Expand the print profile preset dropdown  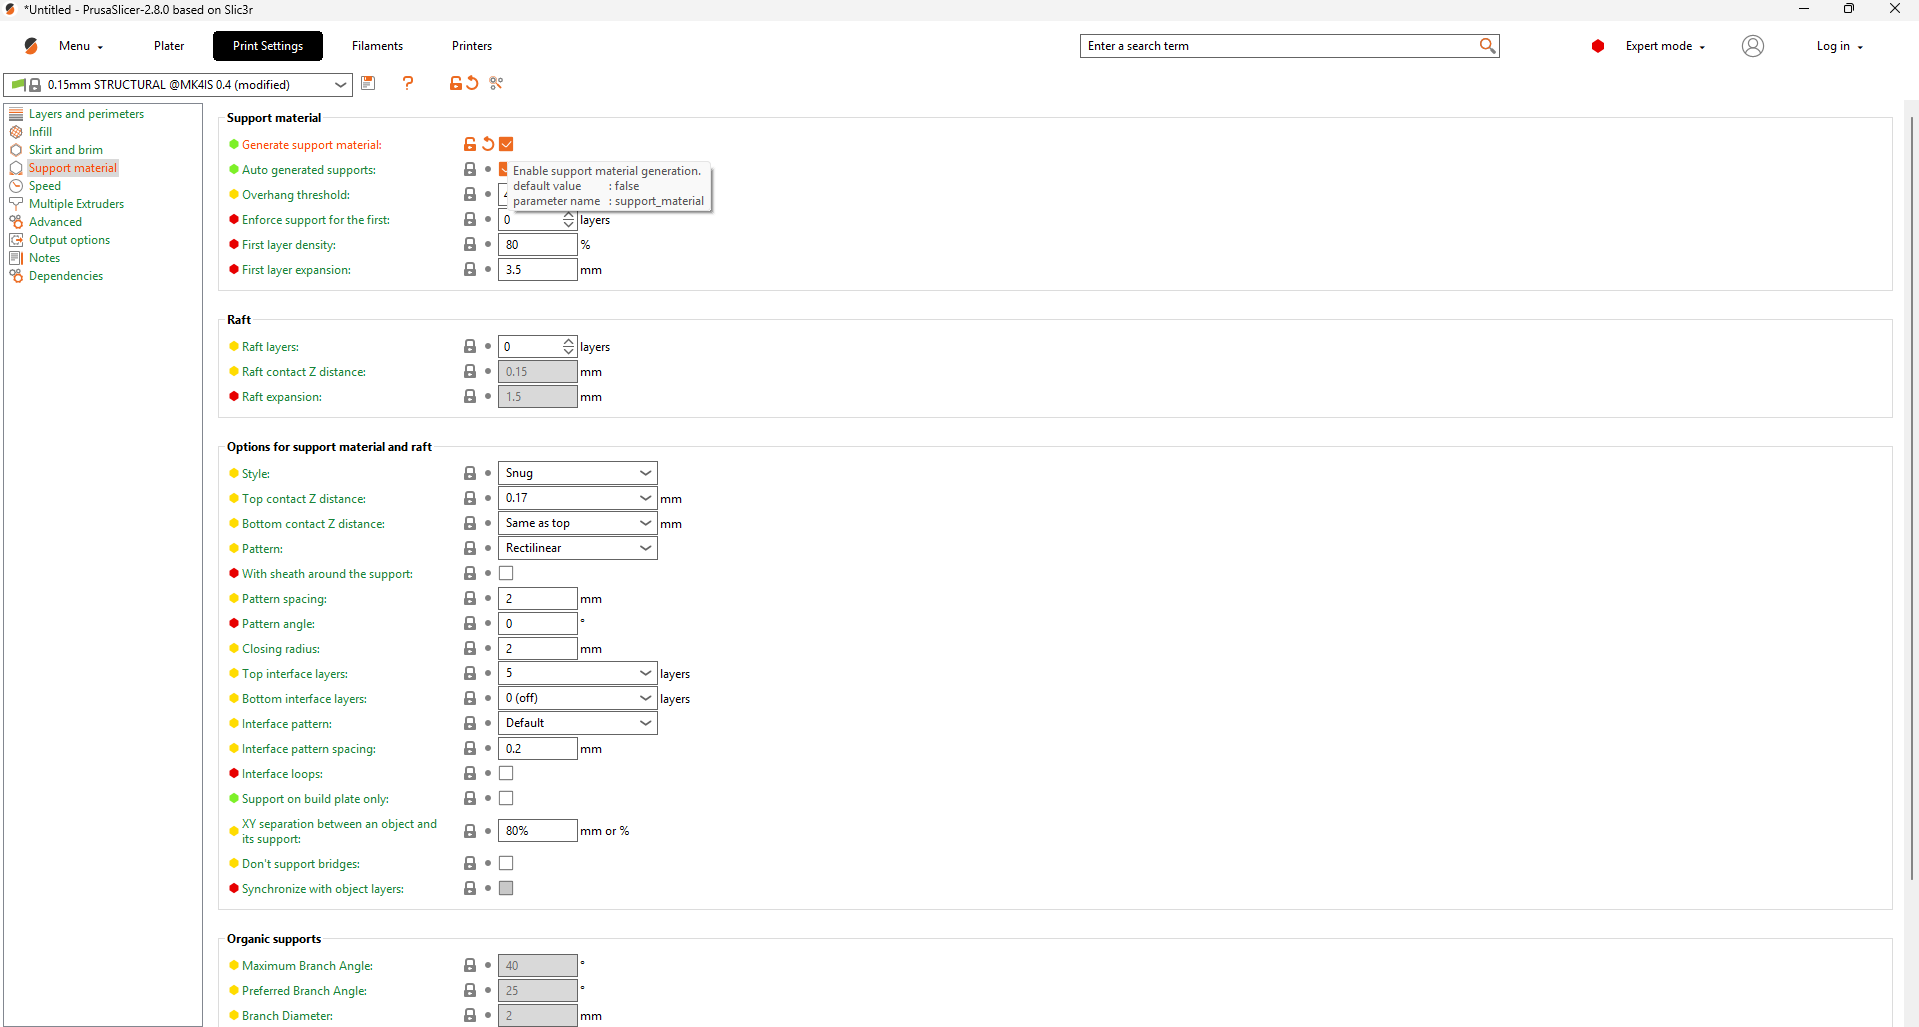pyautogui.click(x=340, y=85)
